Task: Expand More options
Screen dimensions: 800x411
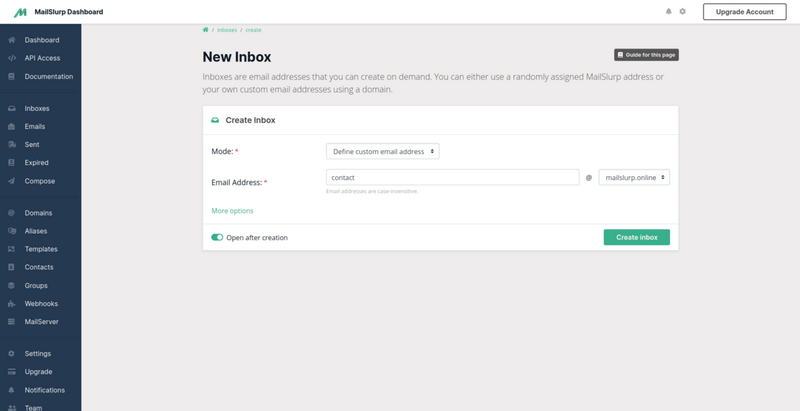Action: [x=232, y=211]
